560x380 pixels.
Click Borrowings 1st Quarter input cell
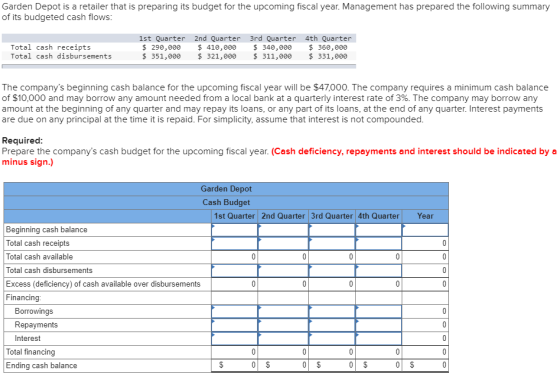pyautogui.click(x=234, y=311)
